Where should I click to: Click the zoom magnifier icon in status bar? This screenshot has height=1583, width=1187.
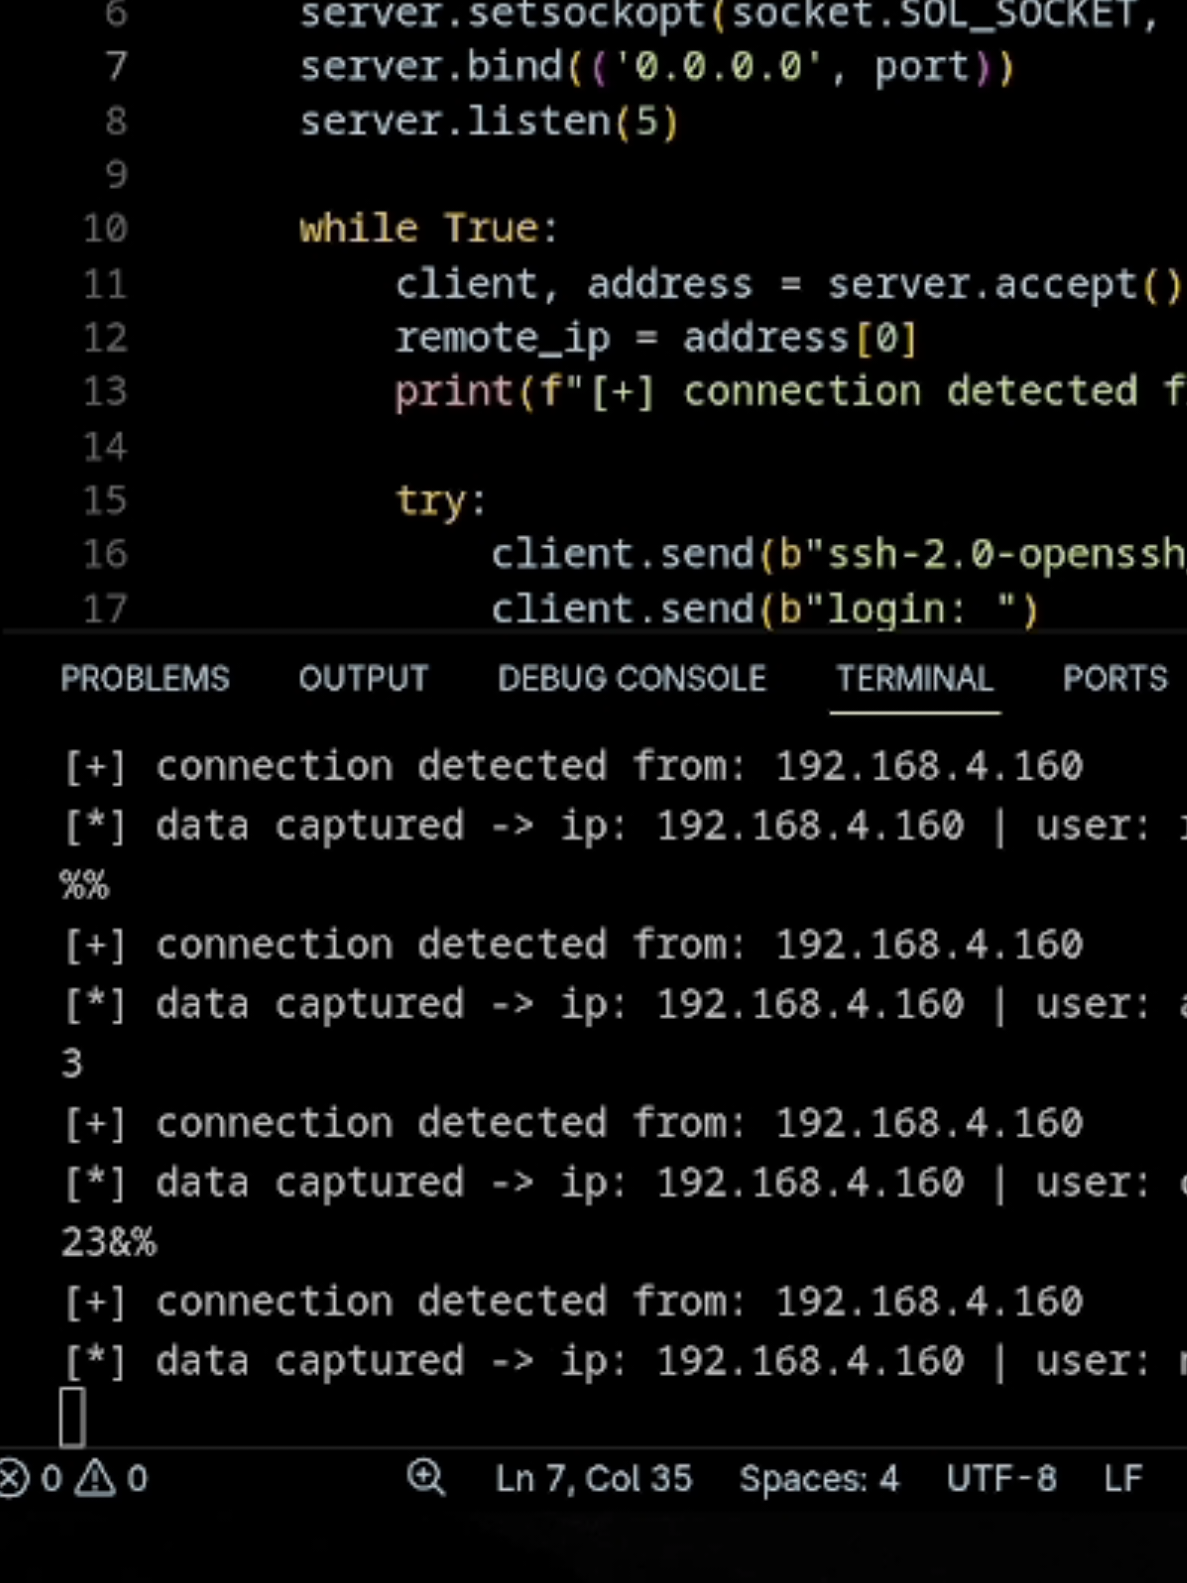pyautogui.click(x=426, y=1477)
